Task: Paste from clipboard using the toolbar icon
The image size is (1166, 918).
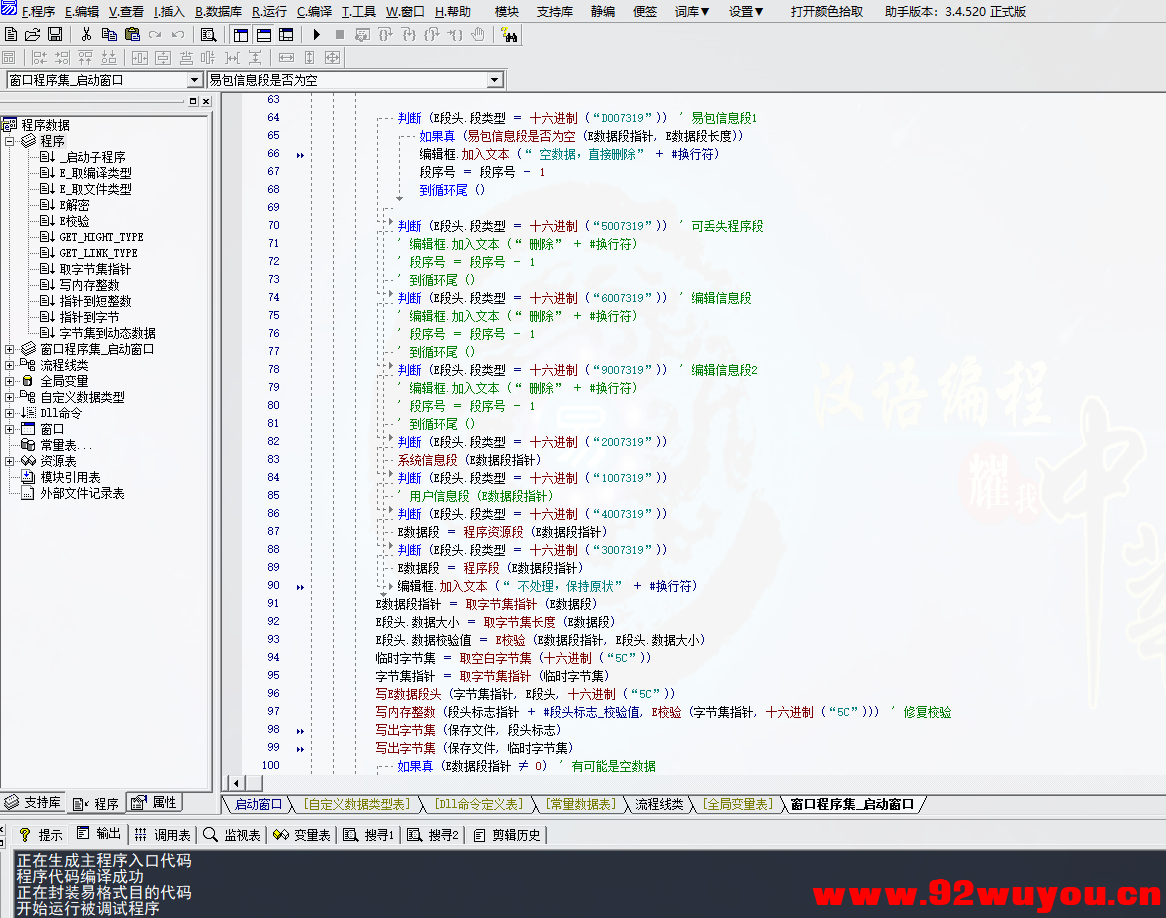Action: (133, 34)
